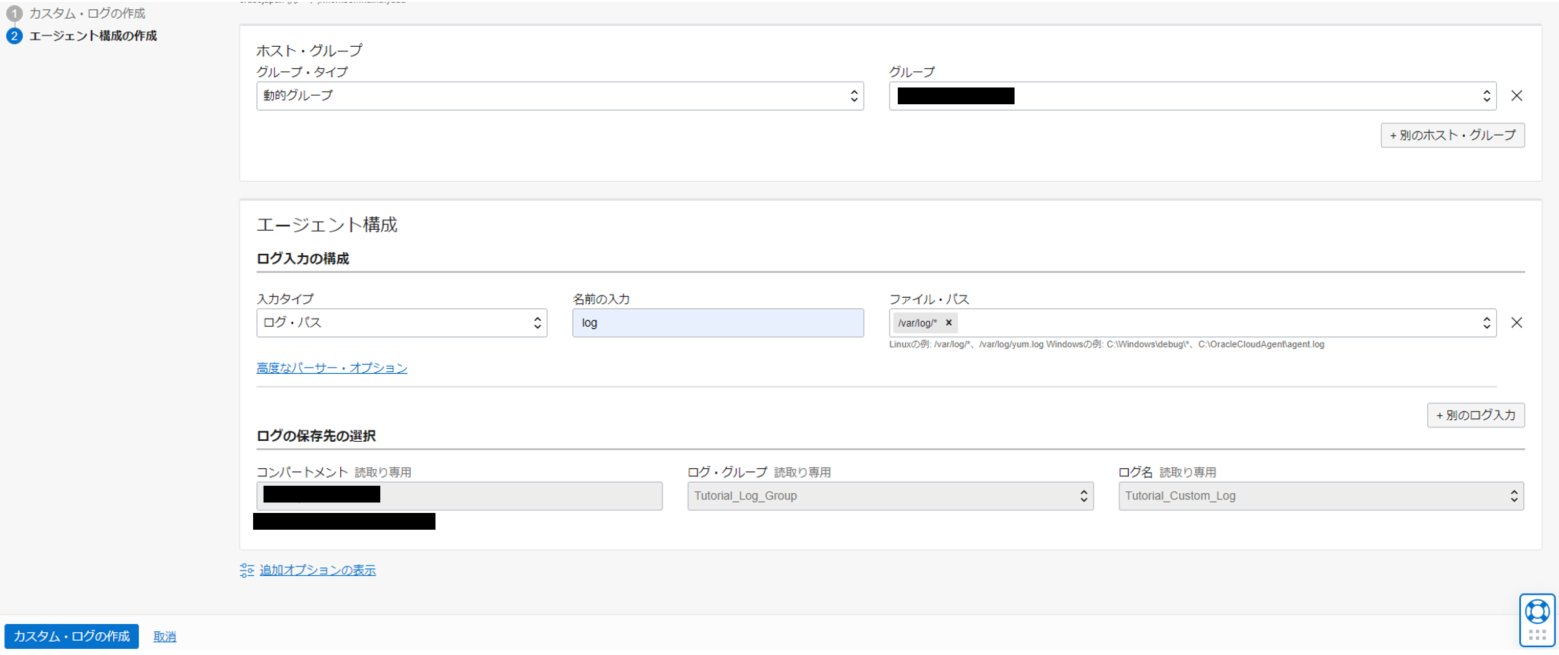Screen dimensions: 1559x655
Task: Click the step 2 circle indicator
Action: coord(15,37)
